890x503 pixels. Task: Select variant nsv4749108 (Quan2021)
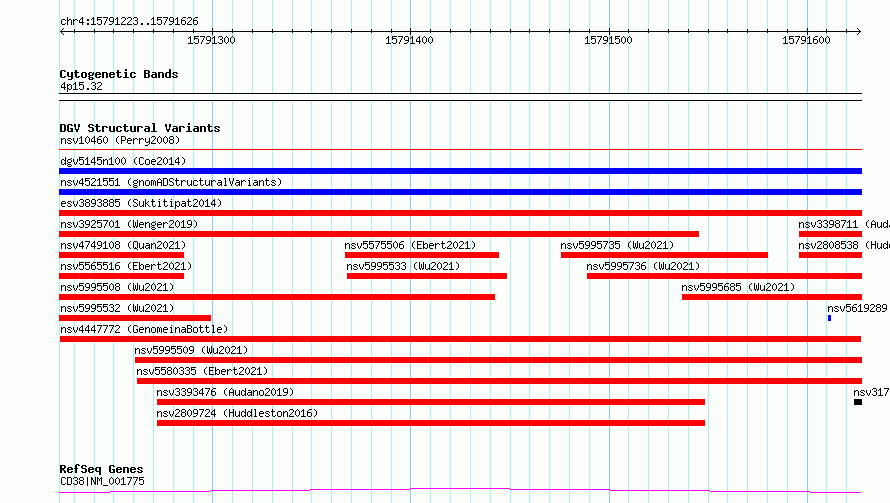click(x=123, y=245)
